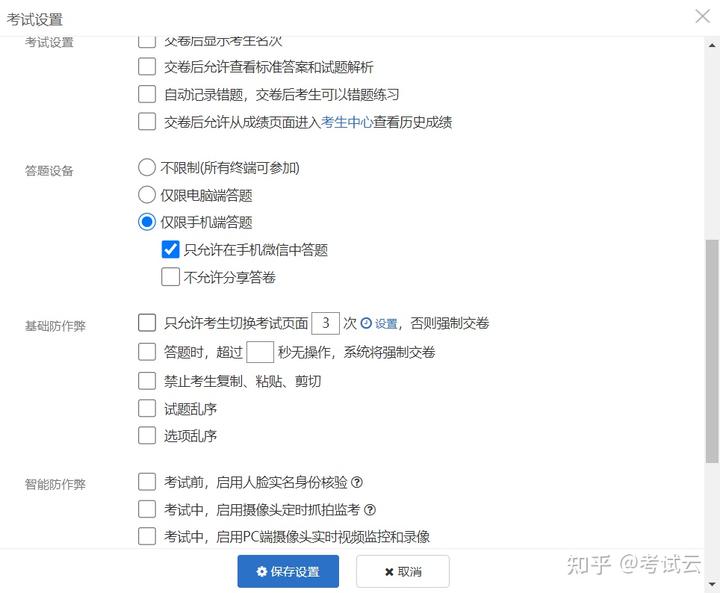
Task: Select 仅限电脑端答题 radio option
Action: (x=146, y=195)
